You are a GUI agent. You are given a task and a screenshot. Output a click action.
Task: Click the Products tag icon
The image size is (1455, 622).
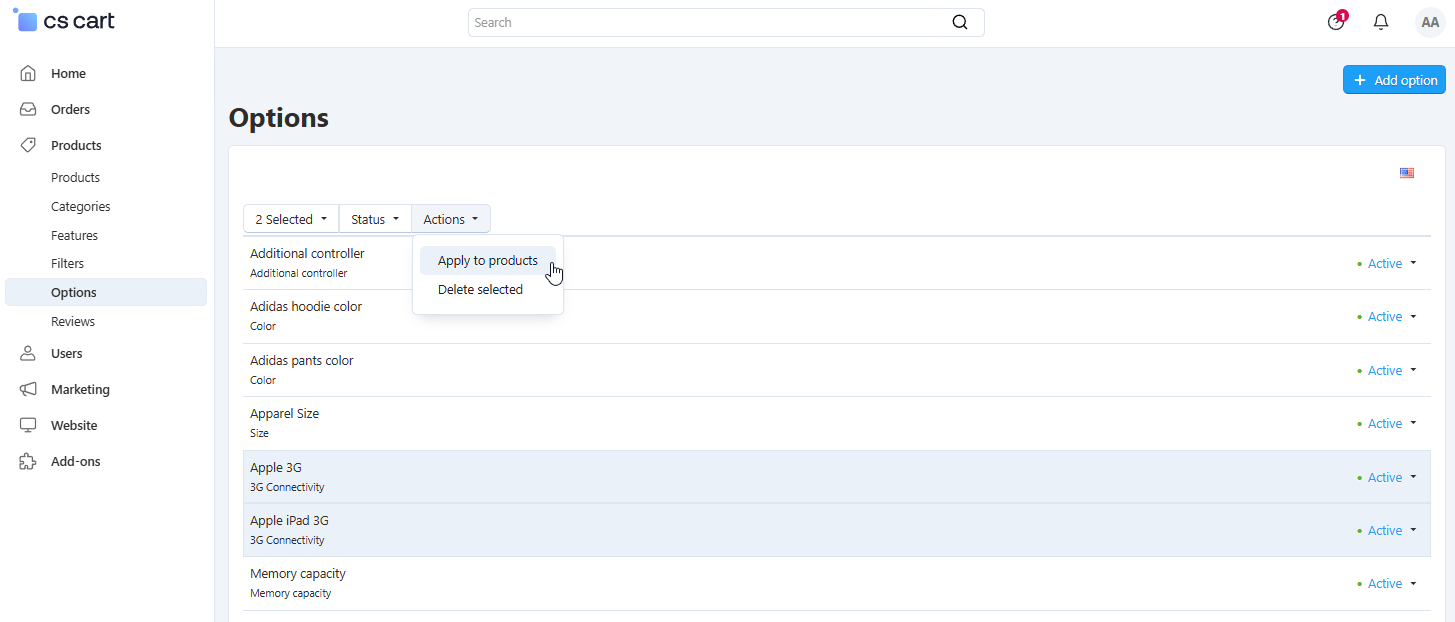tap(28, 145)
